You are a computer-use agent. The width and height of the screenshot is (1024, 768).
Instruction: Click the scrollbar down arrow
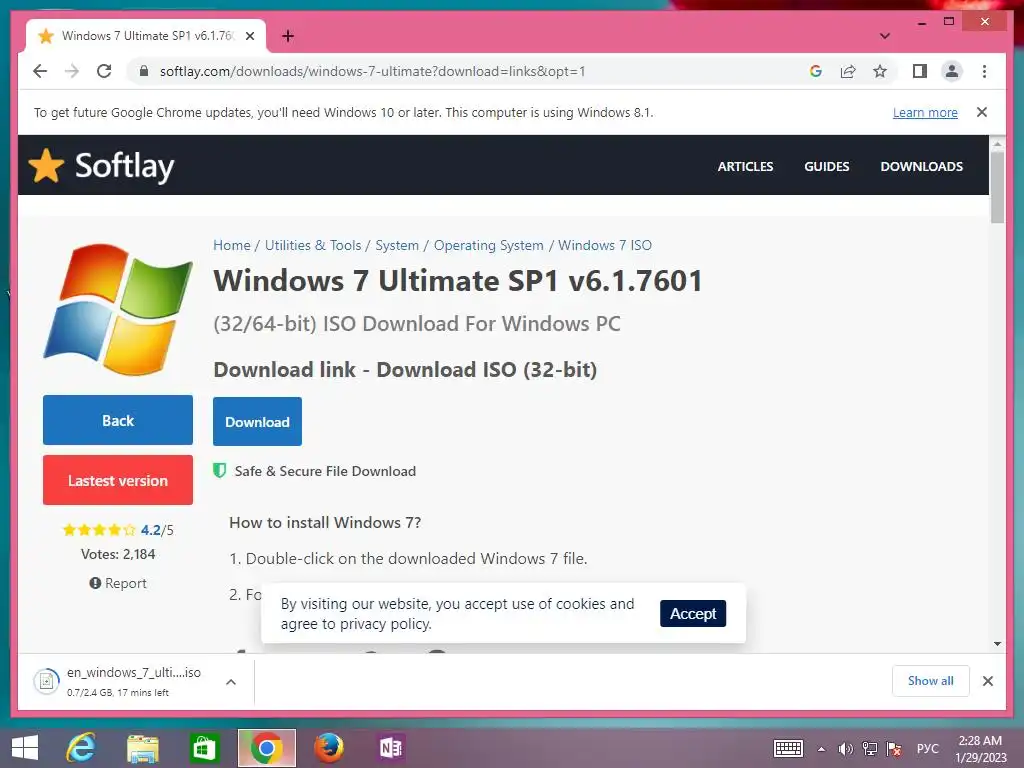[x=997, y=643]
